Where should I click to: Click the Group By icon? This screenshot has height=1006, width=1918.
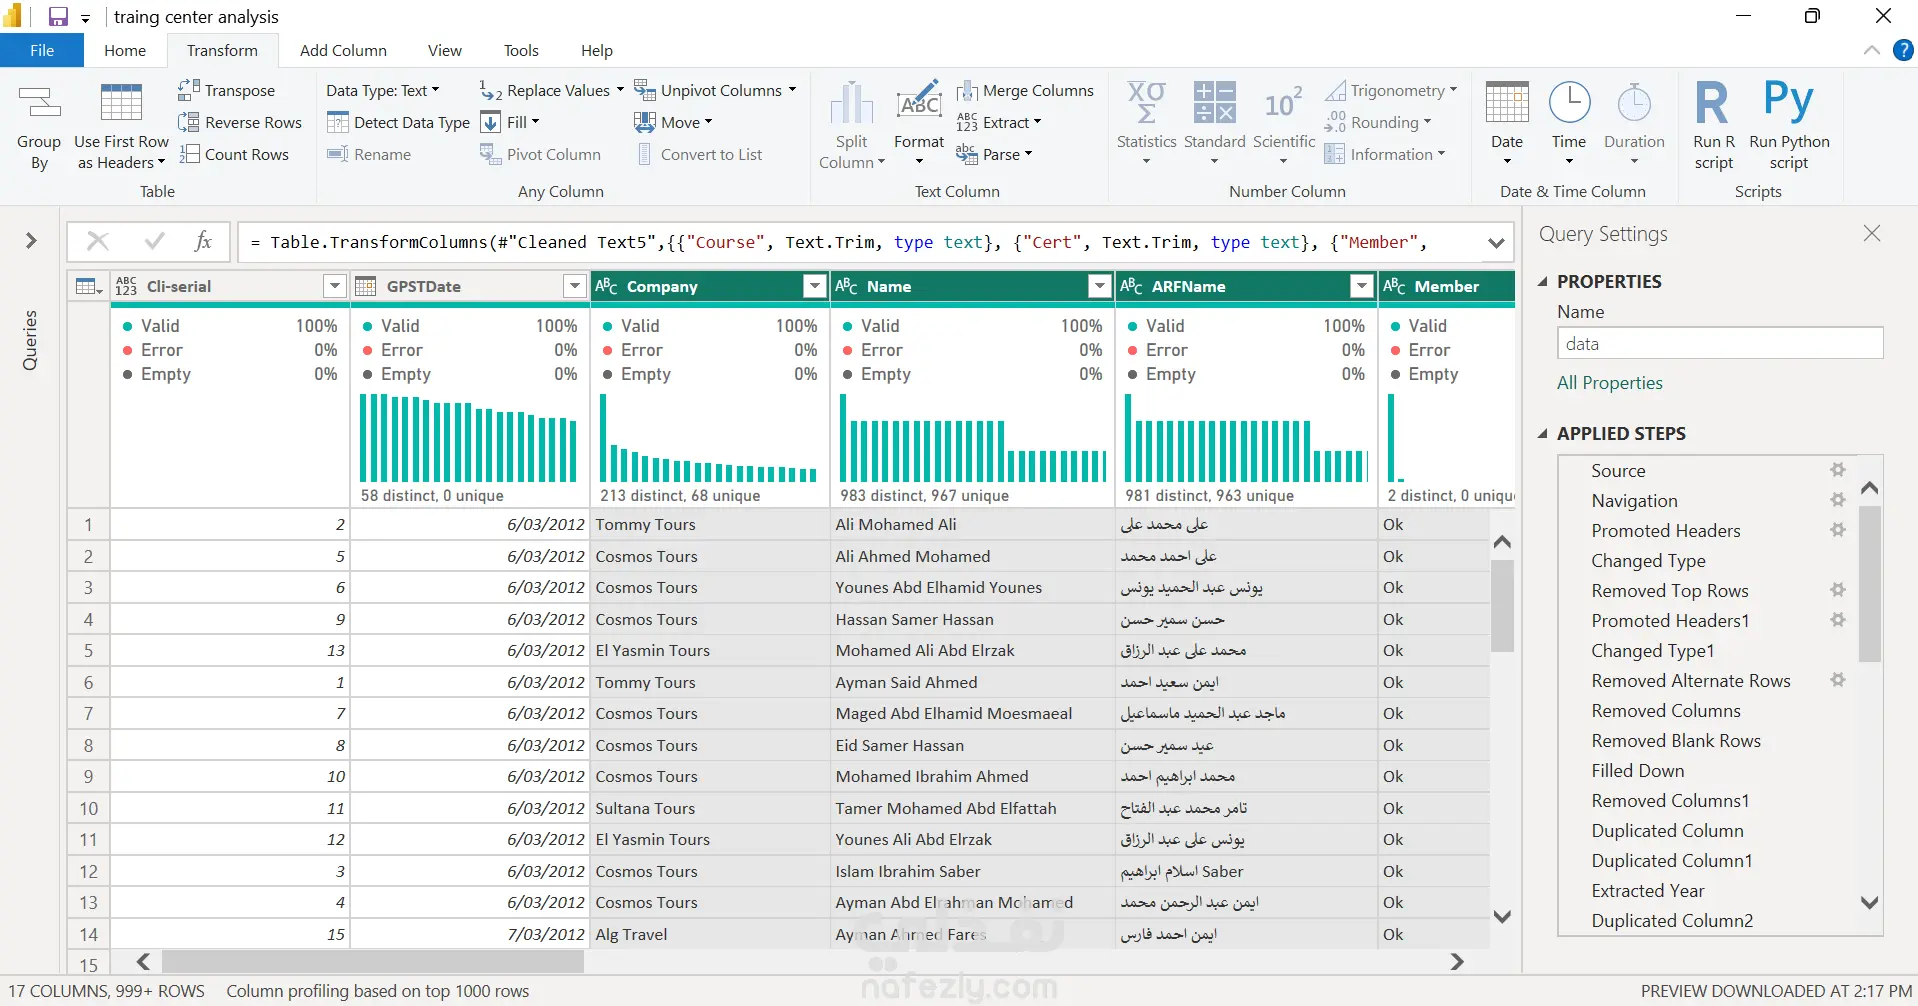39,103
